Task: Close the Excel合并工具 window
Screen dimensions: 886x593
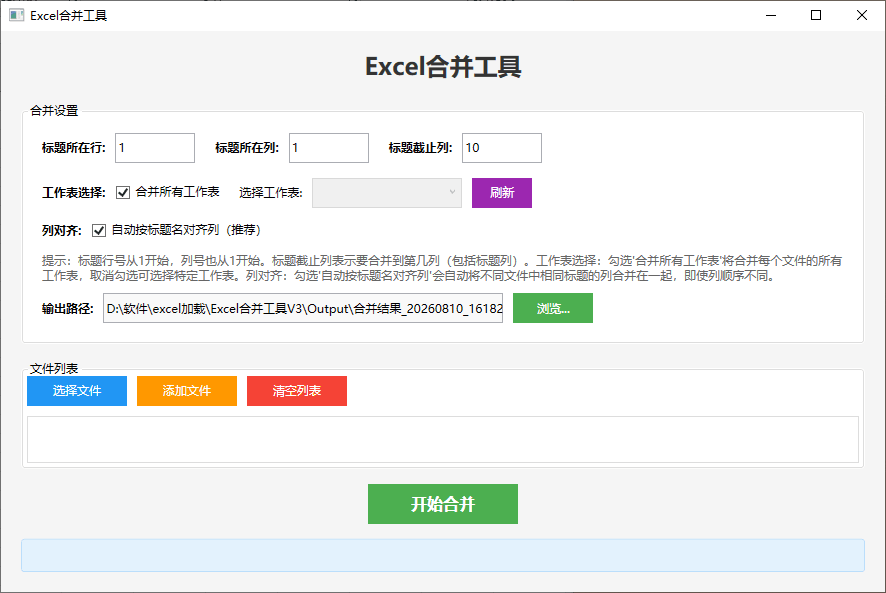Action: pos(862,15)
